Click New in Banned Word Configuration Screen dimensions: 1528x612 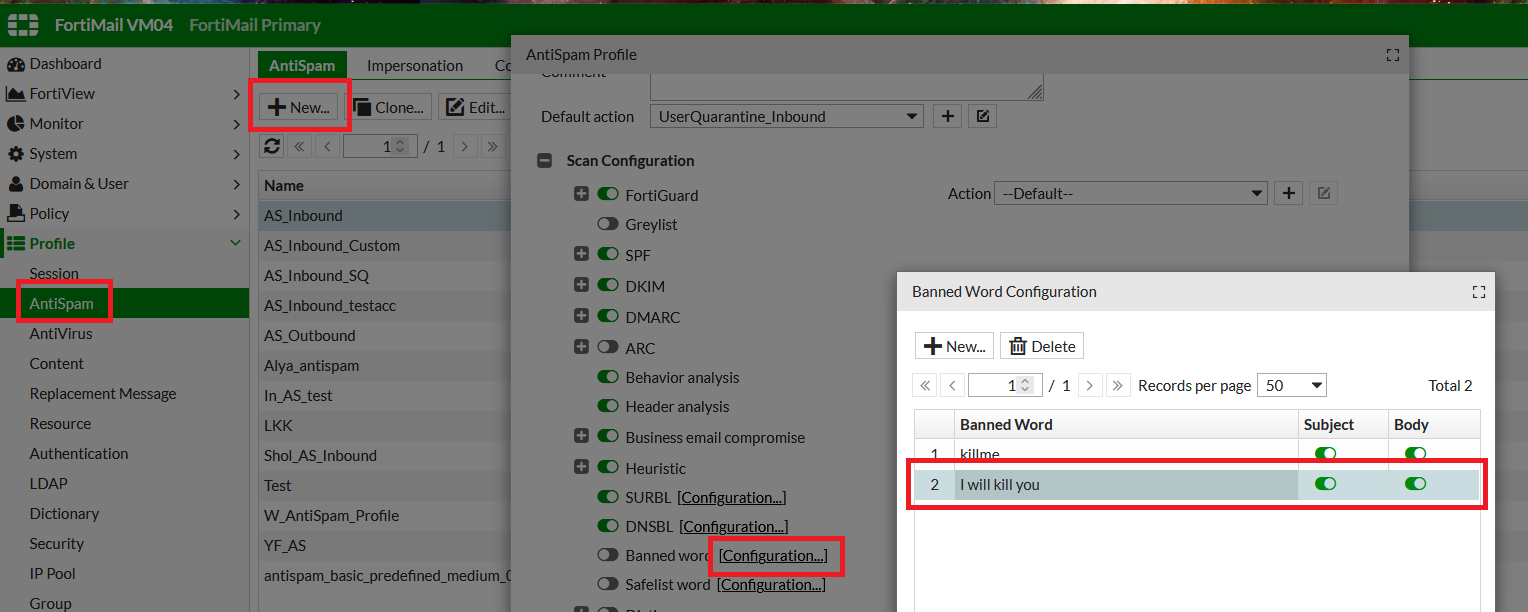(x=954, y=346)
